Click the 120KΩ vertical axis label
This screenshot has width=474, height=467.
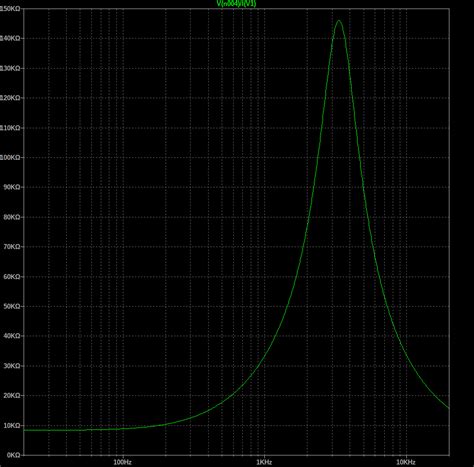point(10,98)
